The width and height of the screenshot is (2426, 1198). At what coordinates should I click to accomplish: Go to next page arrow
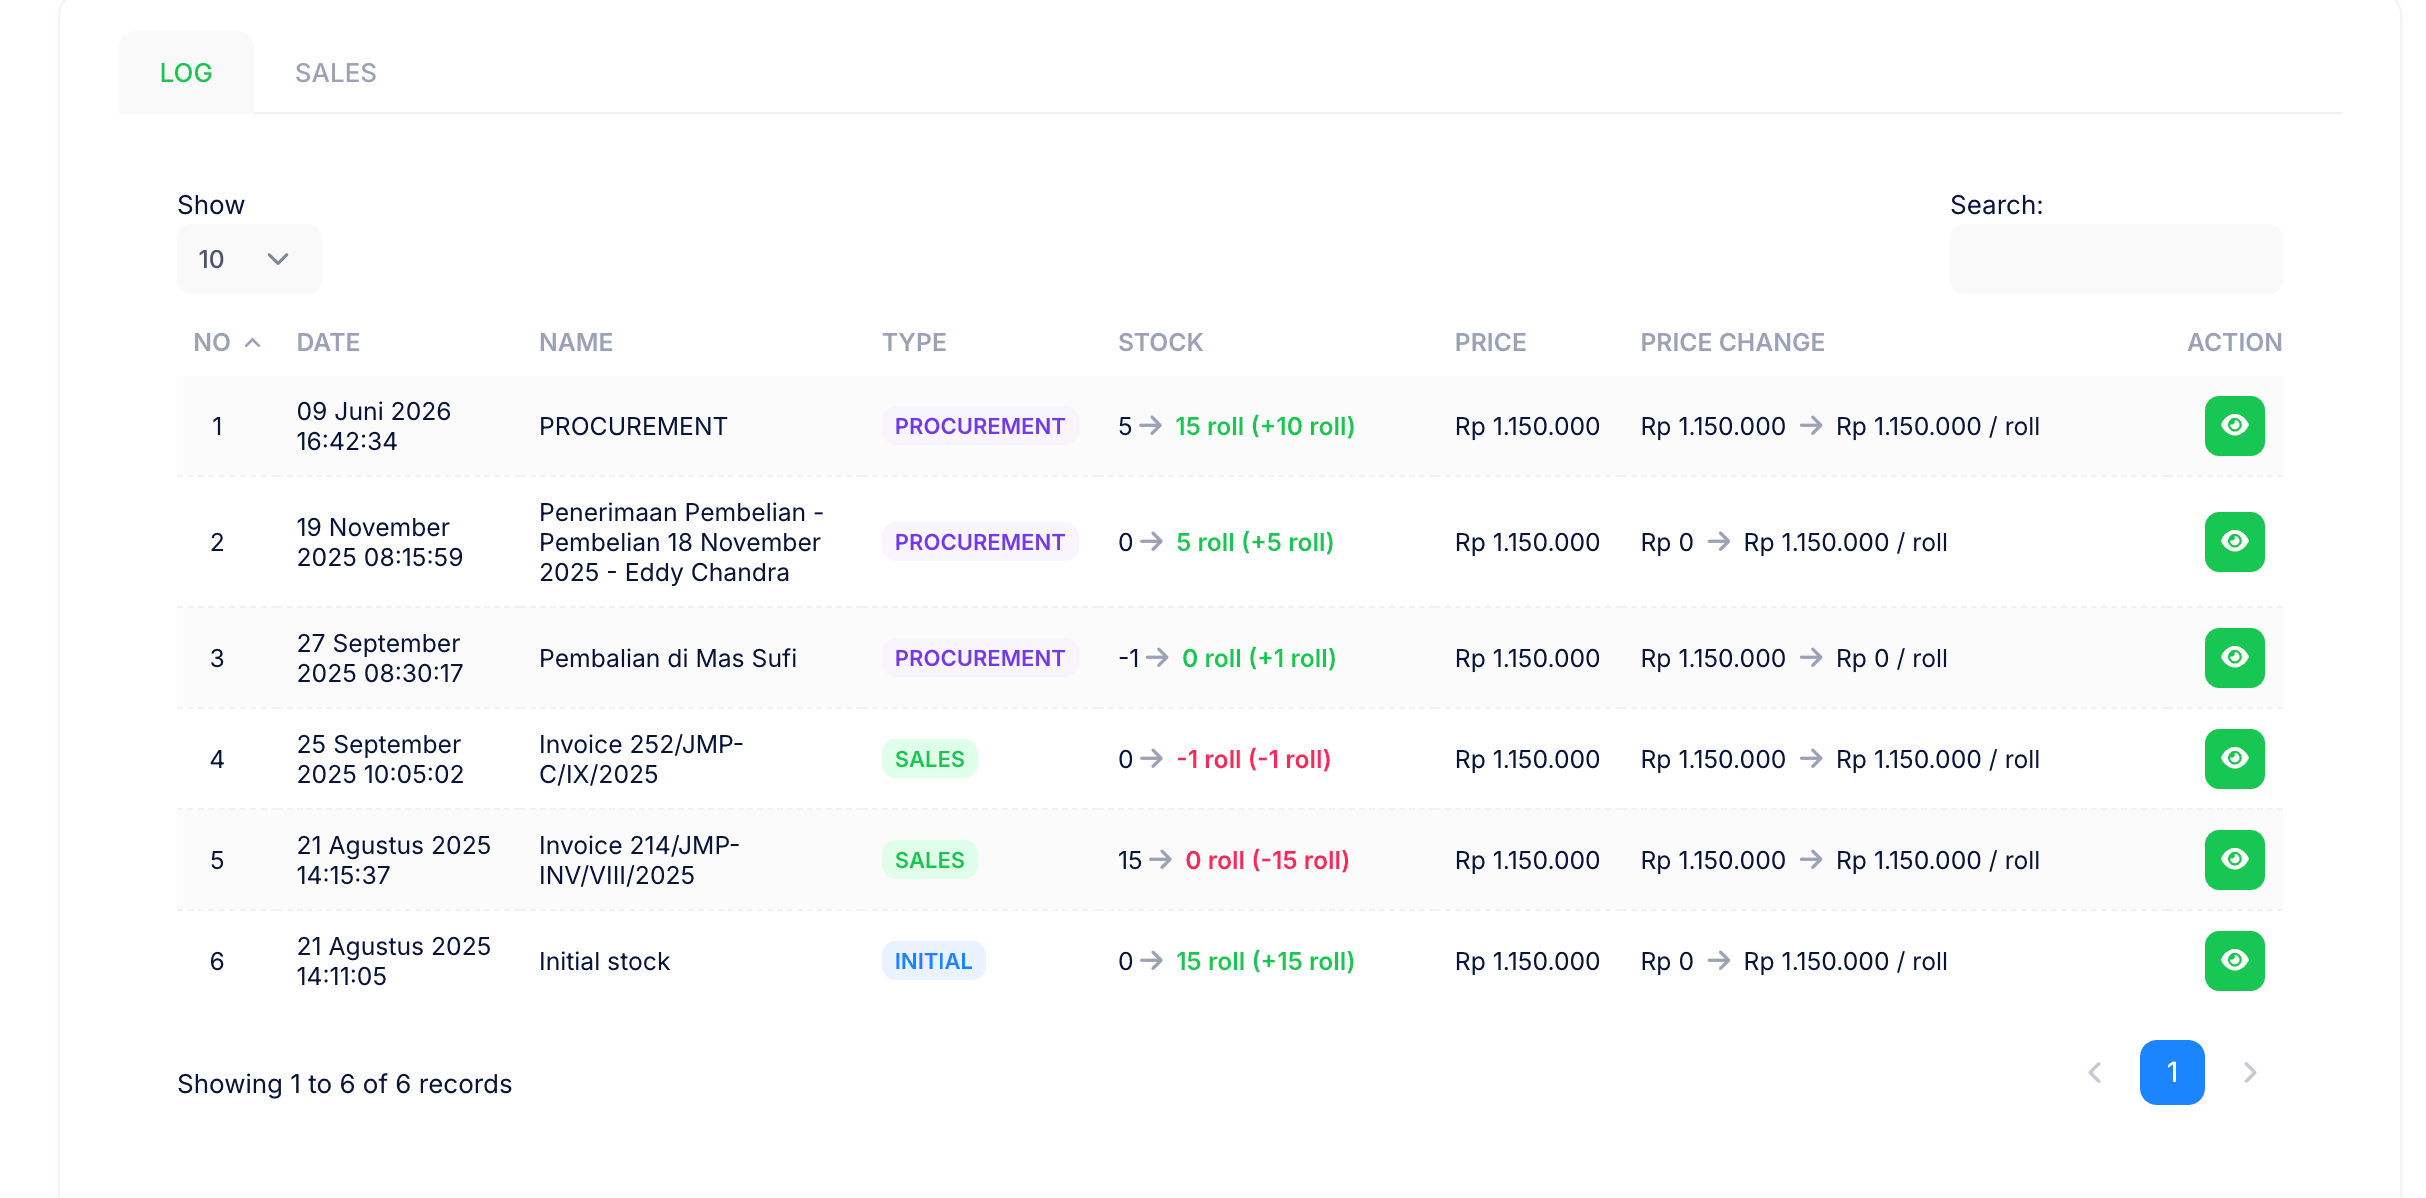(x=2250, y=1073)
